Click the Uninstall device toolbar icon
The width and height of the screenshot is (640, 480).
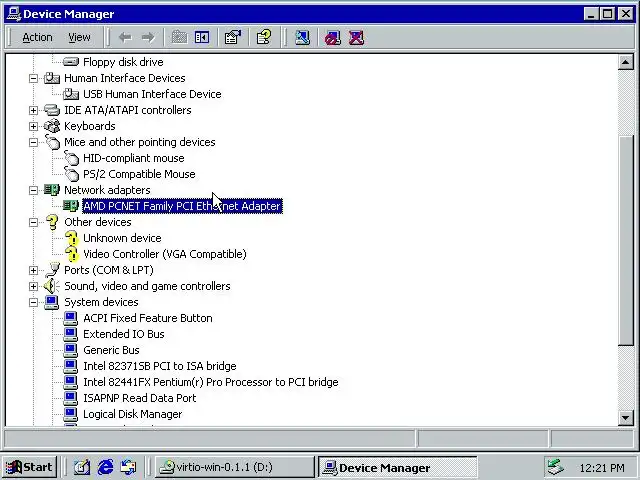[356, 38]
